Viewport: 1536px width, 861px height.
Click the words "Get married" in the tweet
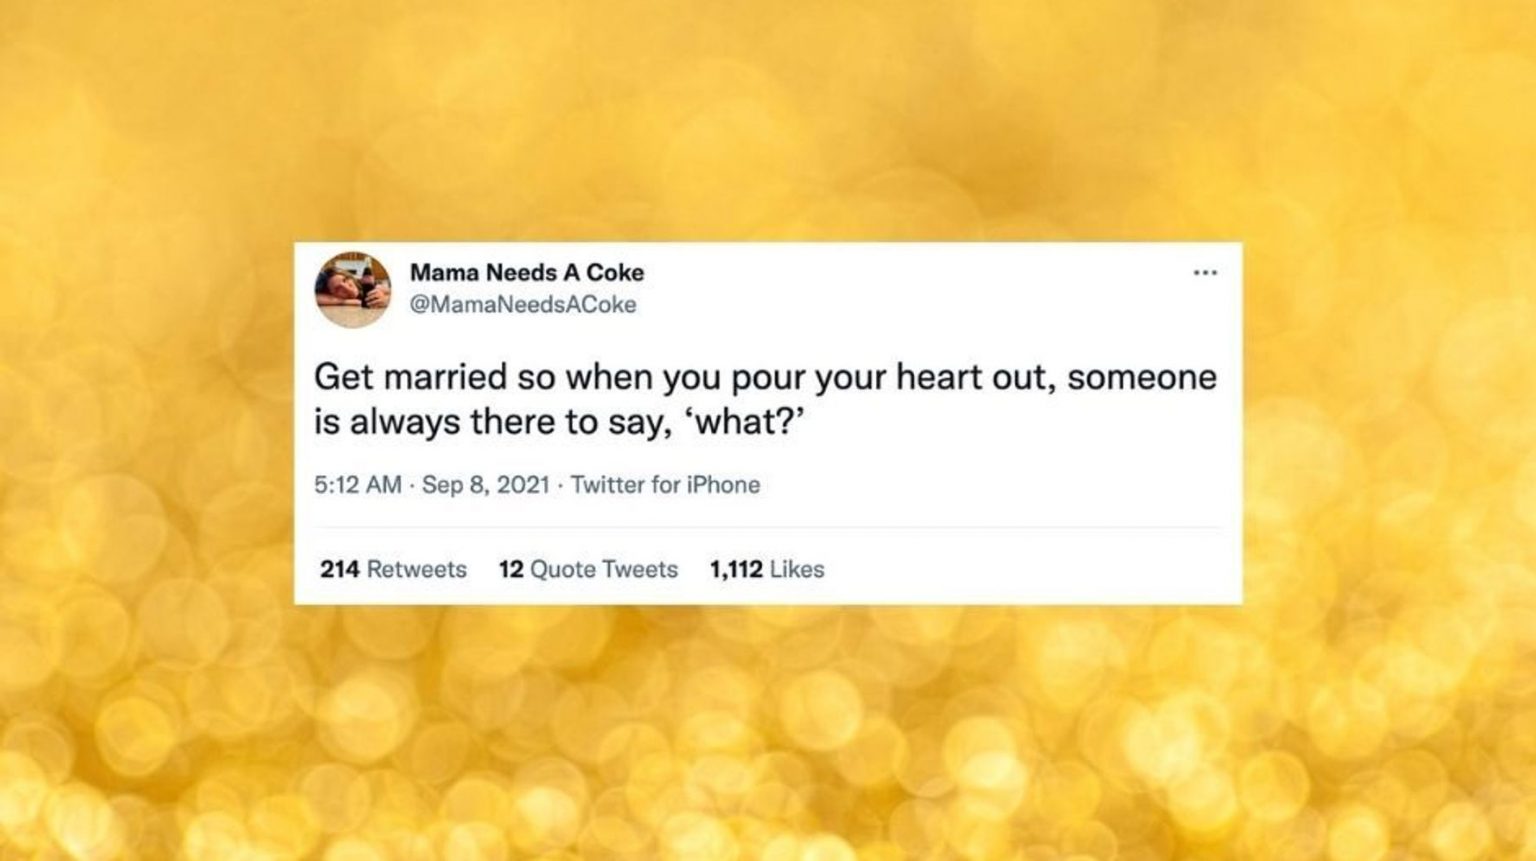pyautogui.click(x=410, y=378)
